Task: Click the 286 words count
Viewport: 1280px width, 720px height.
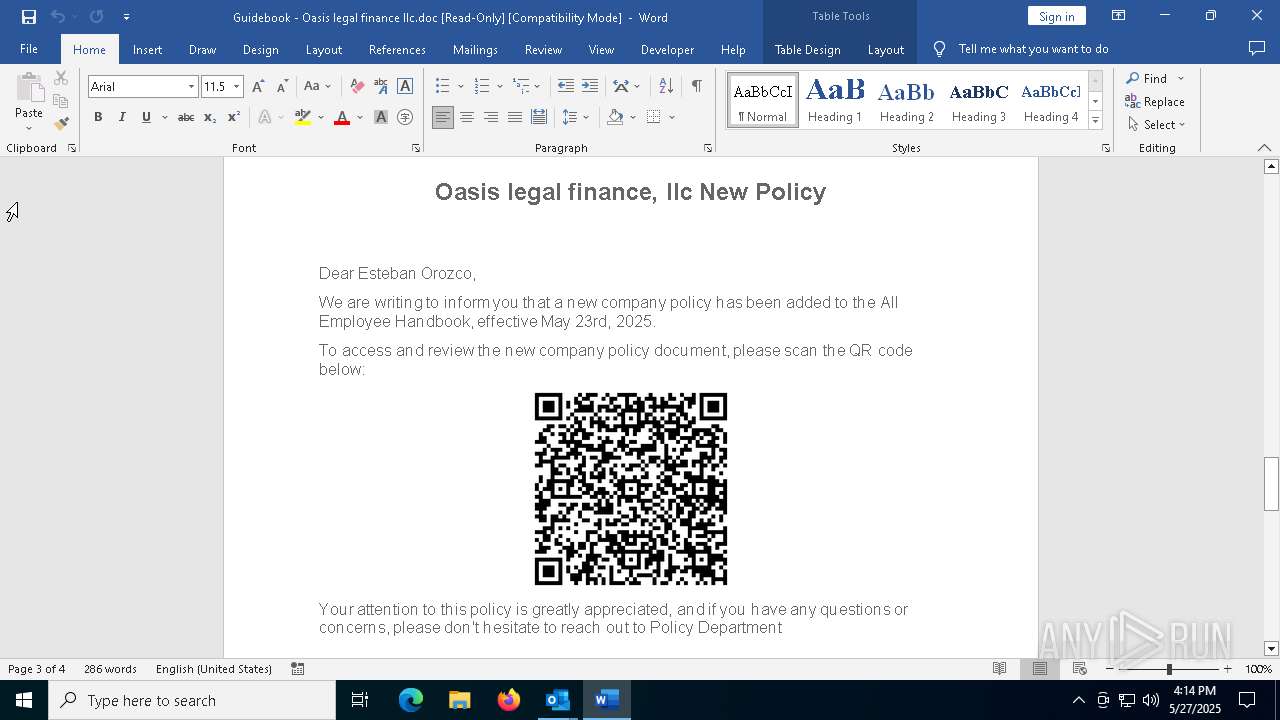Action: [110, 669]
